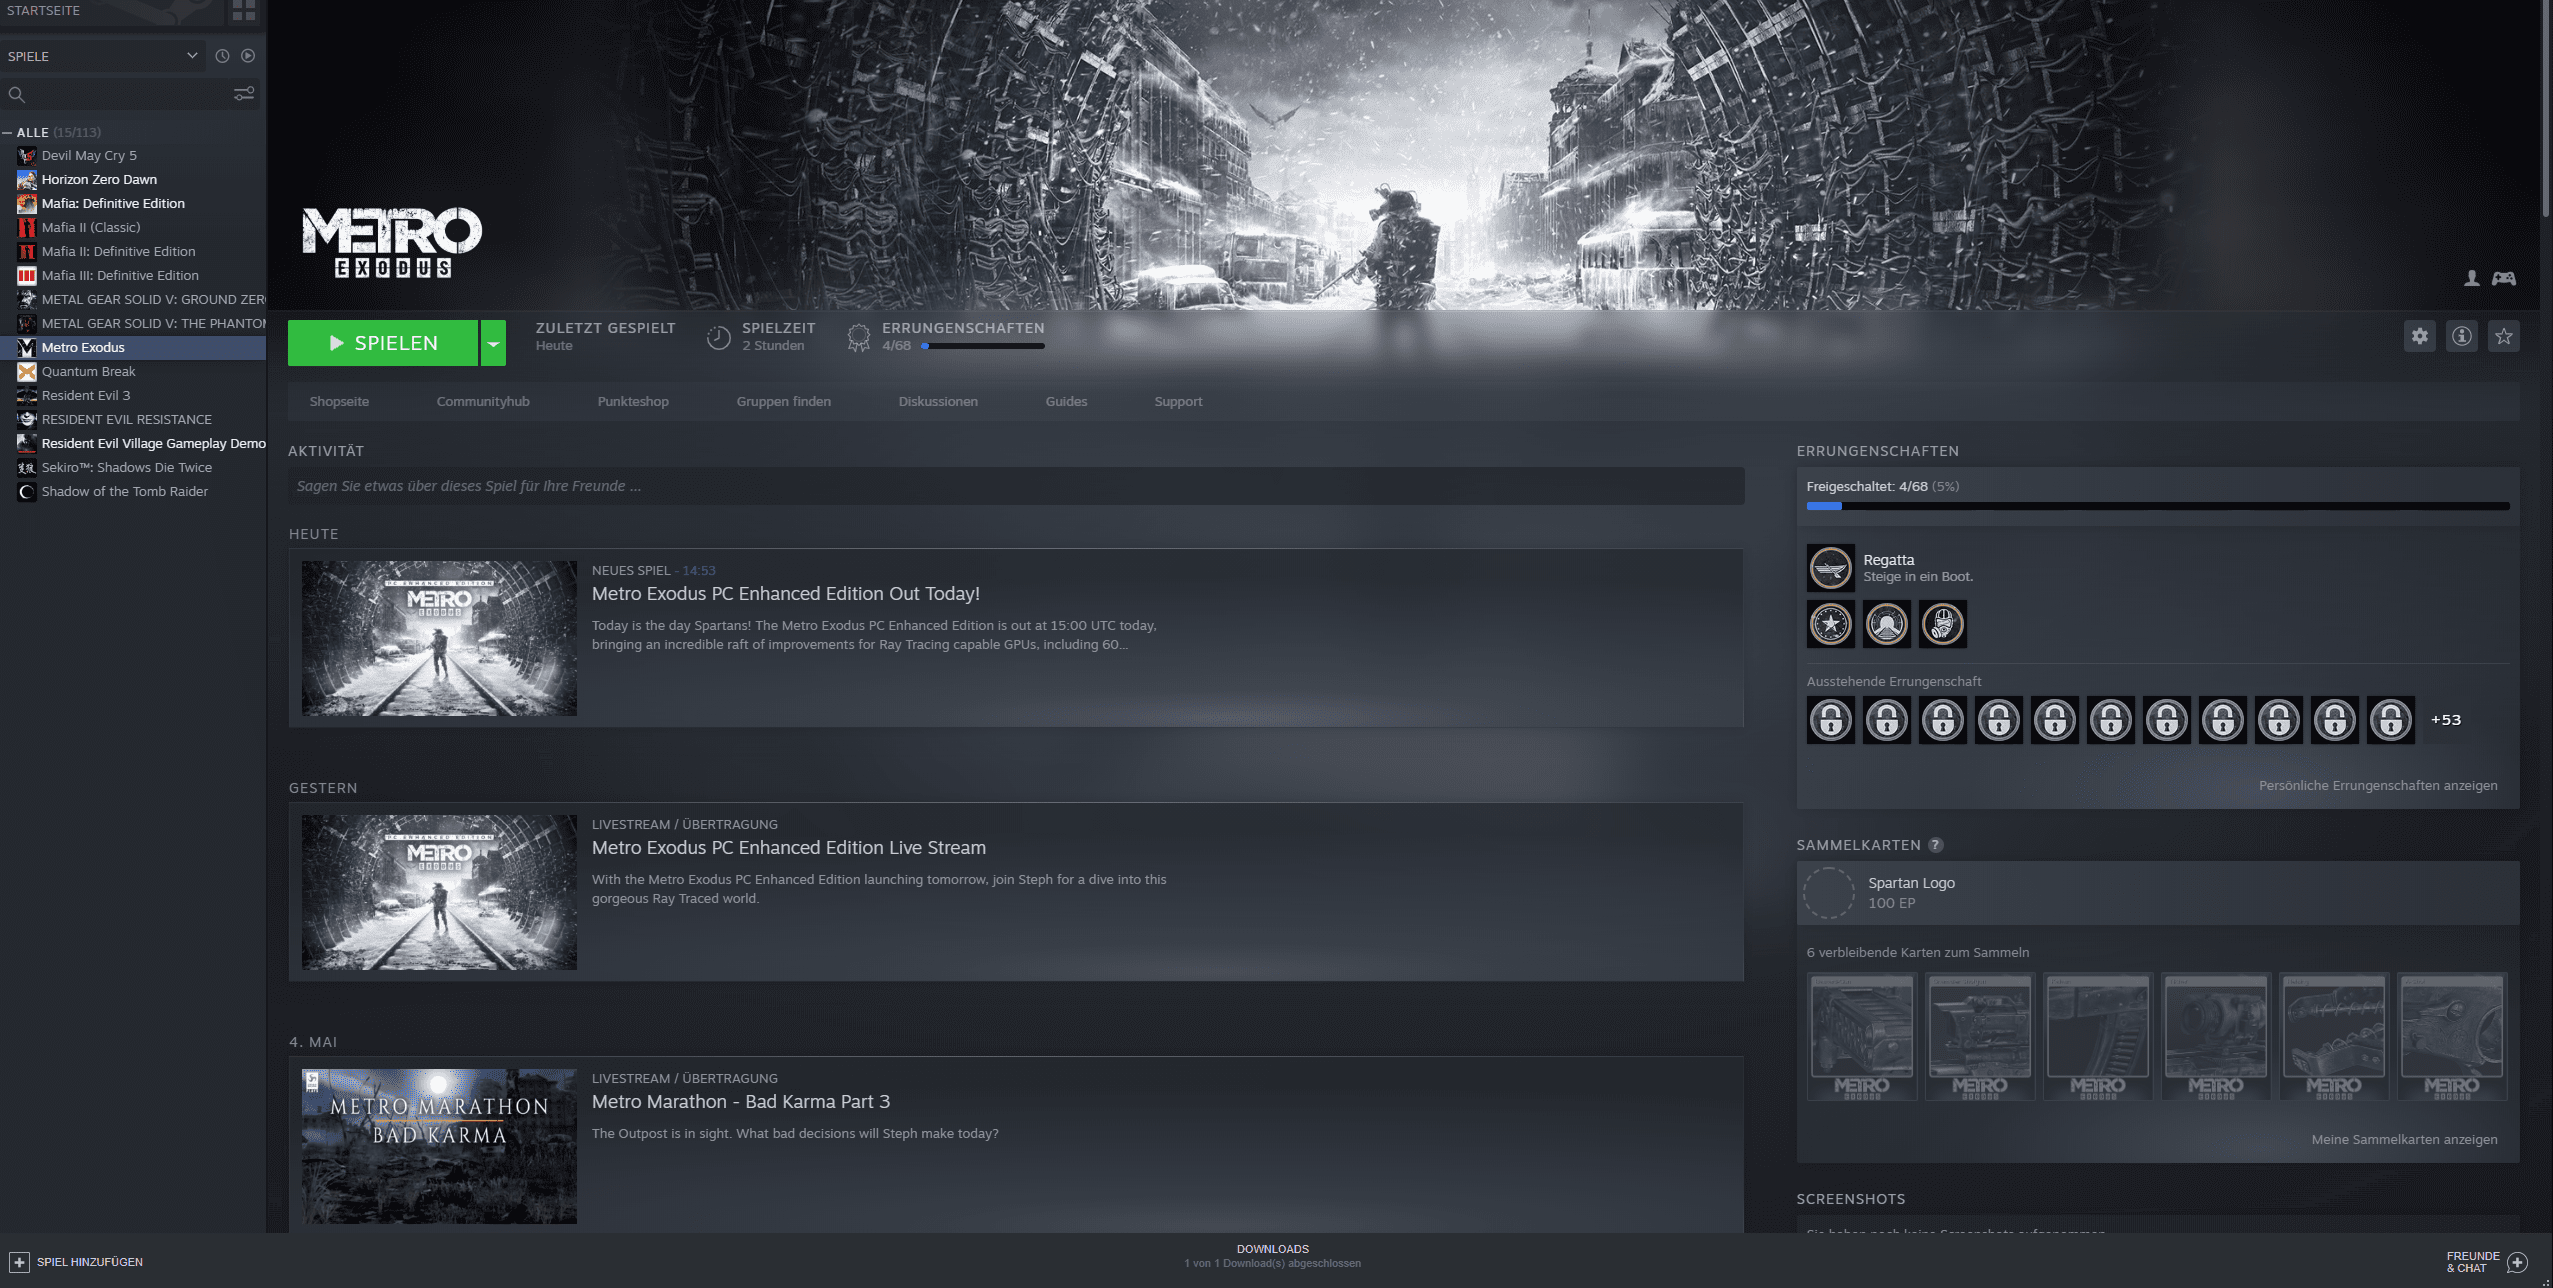The width and height of the screenshot is (2553, 1288).
Task: Expand the Spielen button dropdown arrow
Action: pos(493,343)
